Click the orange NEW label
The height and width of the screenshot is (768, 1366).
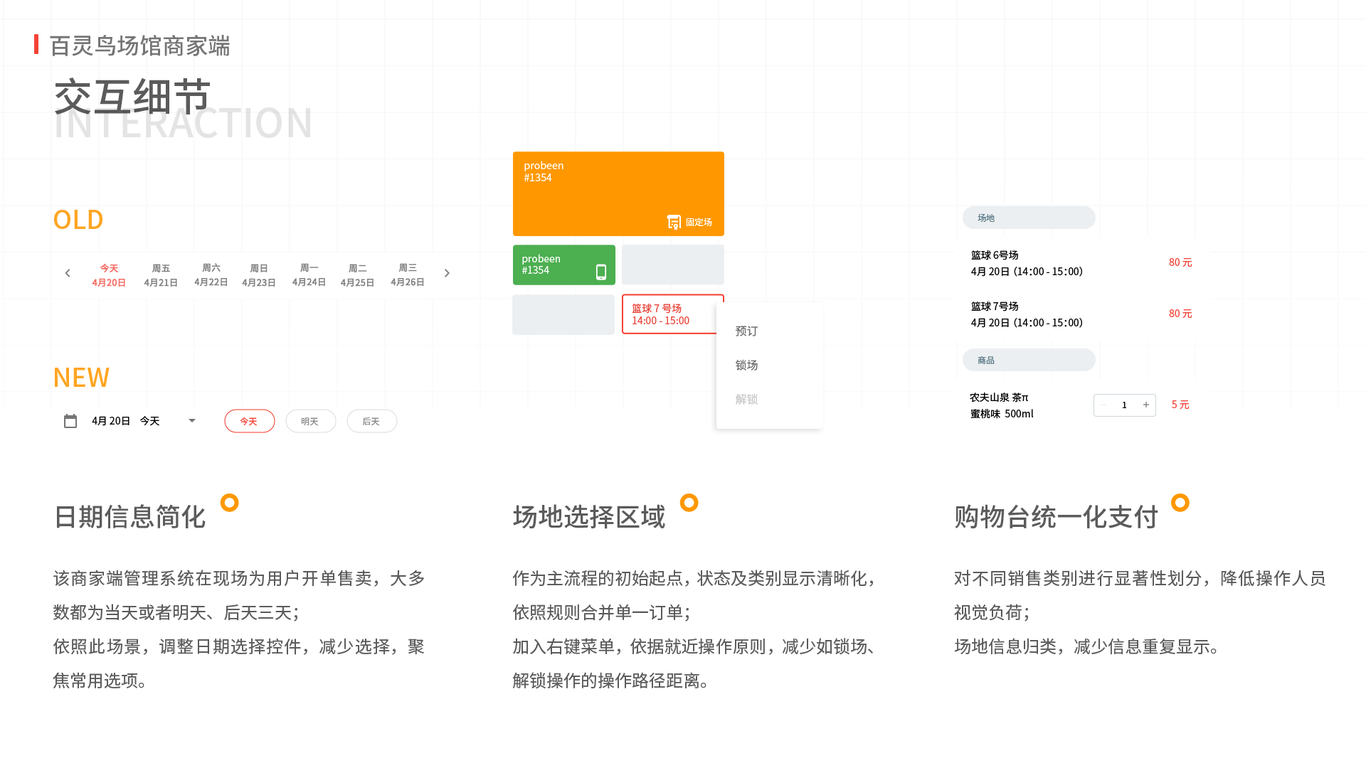81,378
